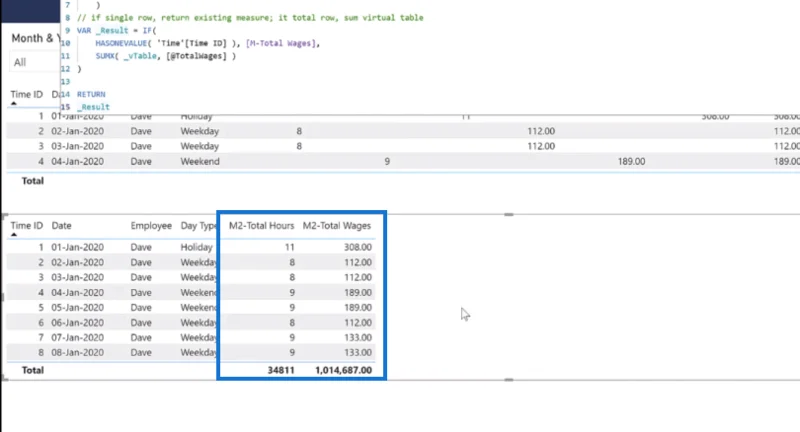Click the total wages value 1,014,687.00

click(x=343, y=370)
